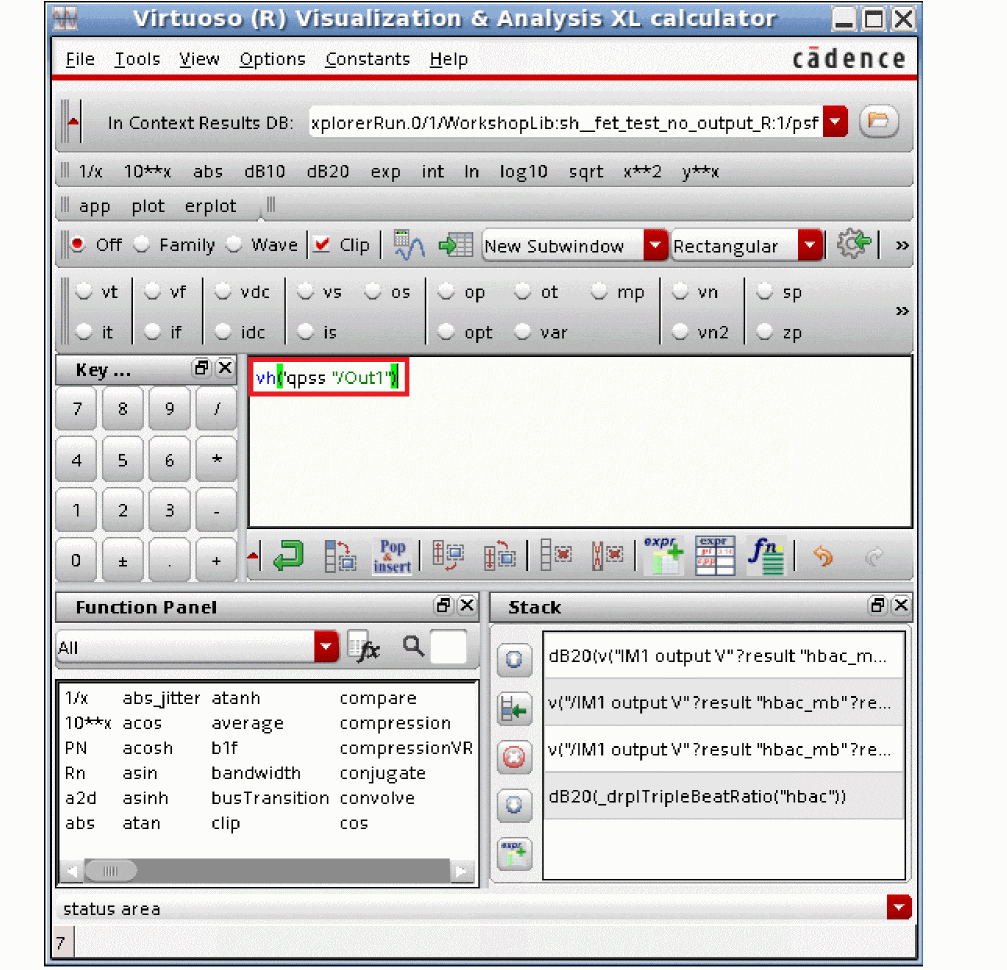Screen dimensions: 1007x970
Task: Click the dB20 function button
Action: point(328,172)
